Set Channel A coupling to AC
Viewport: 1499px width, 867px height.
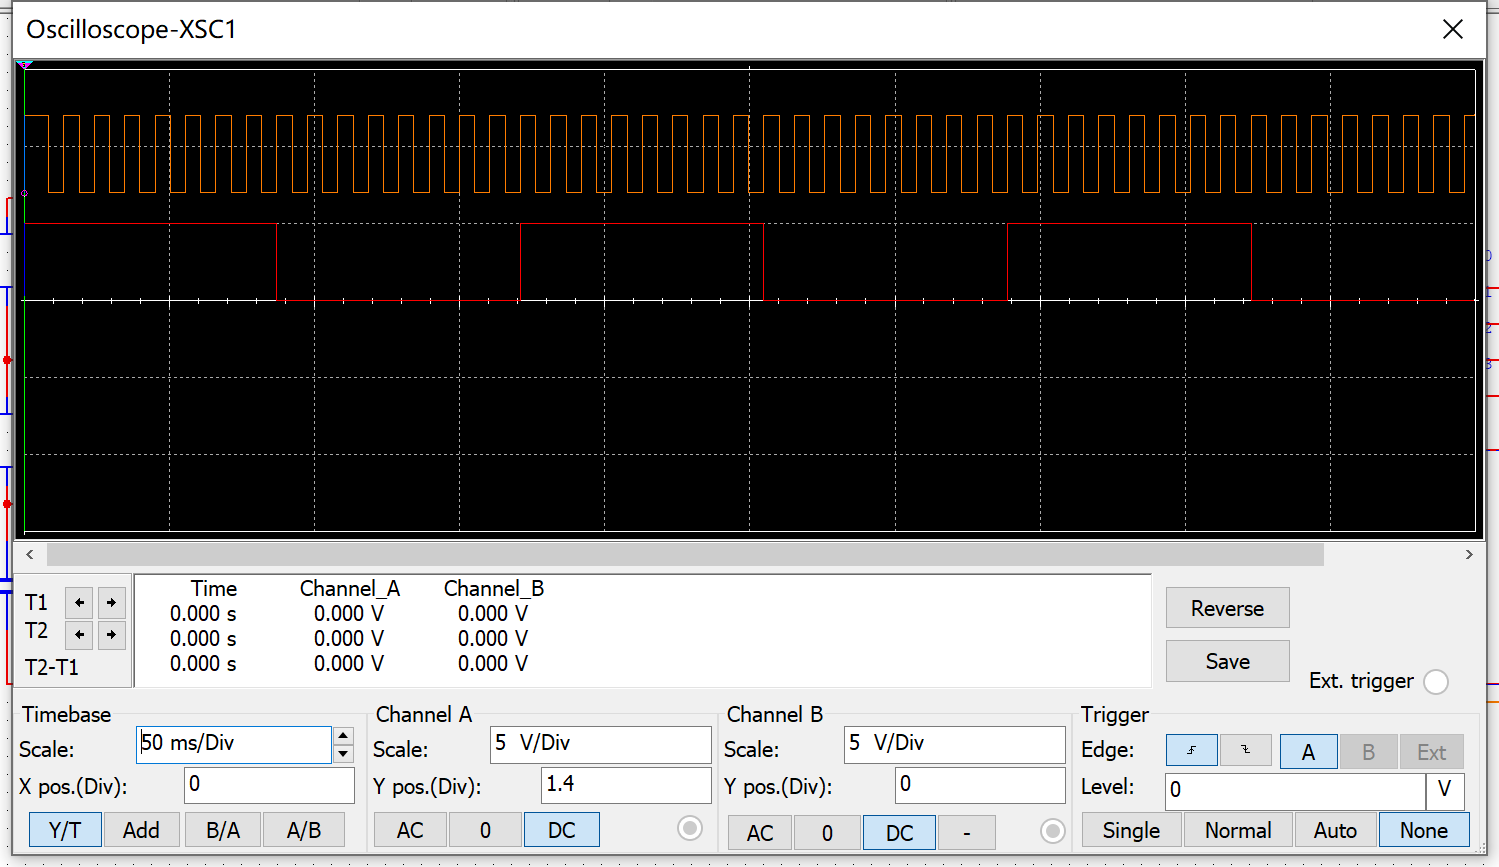coord(410,830)
